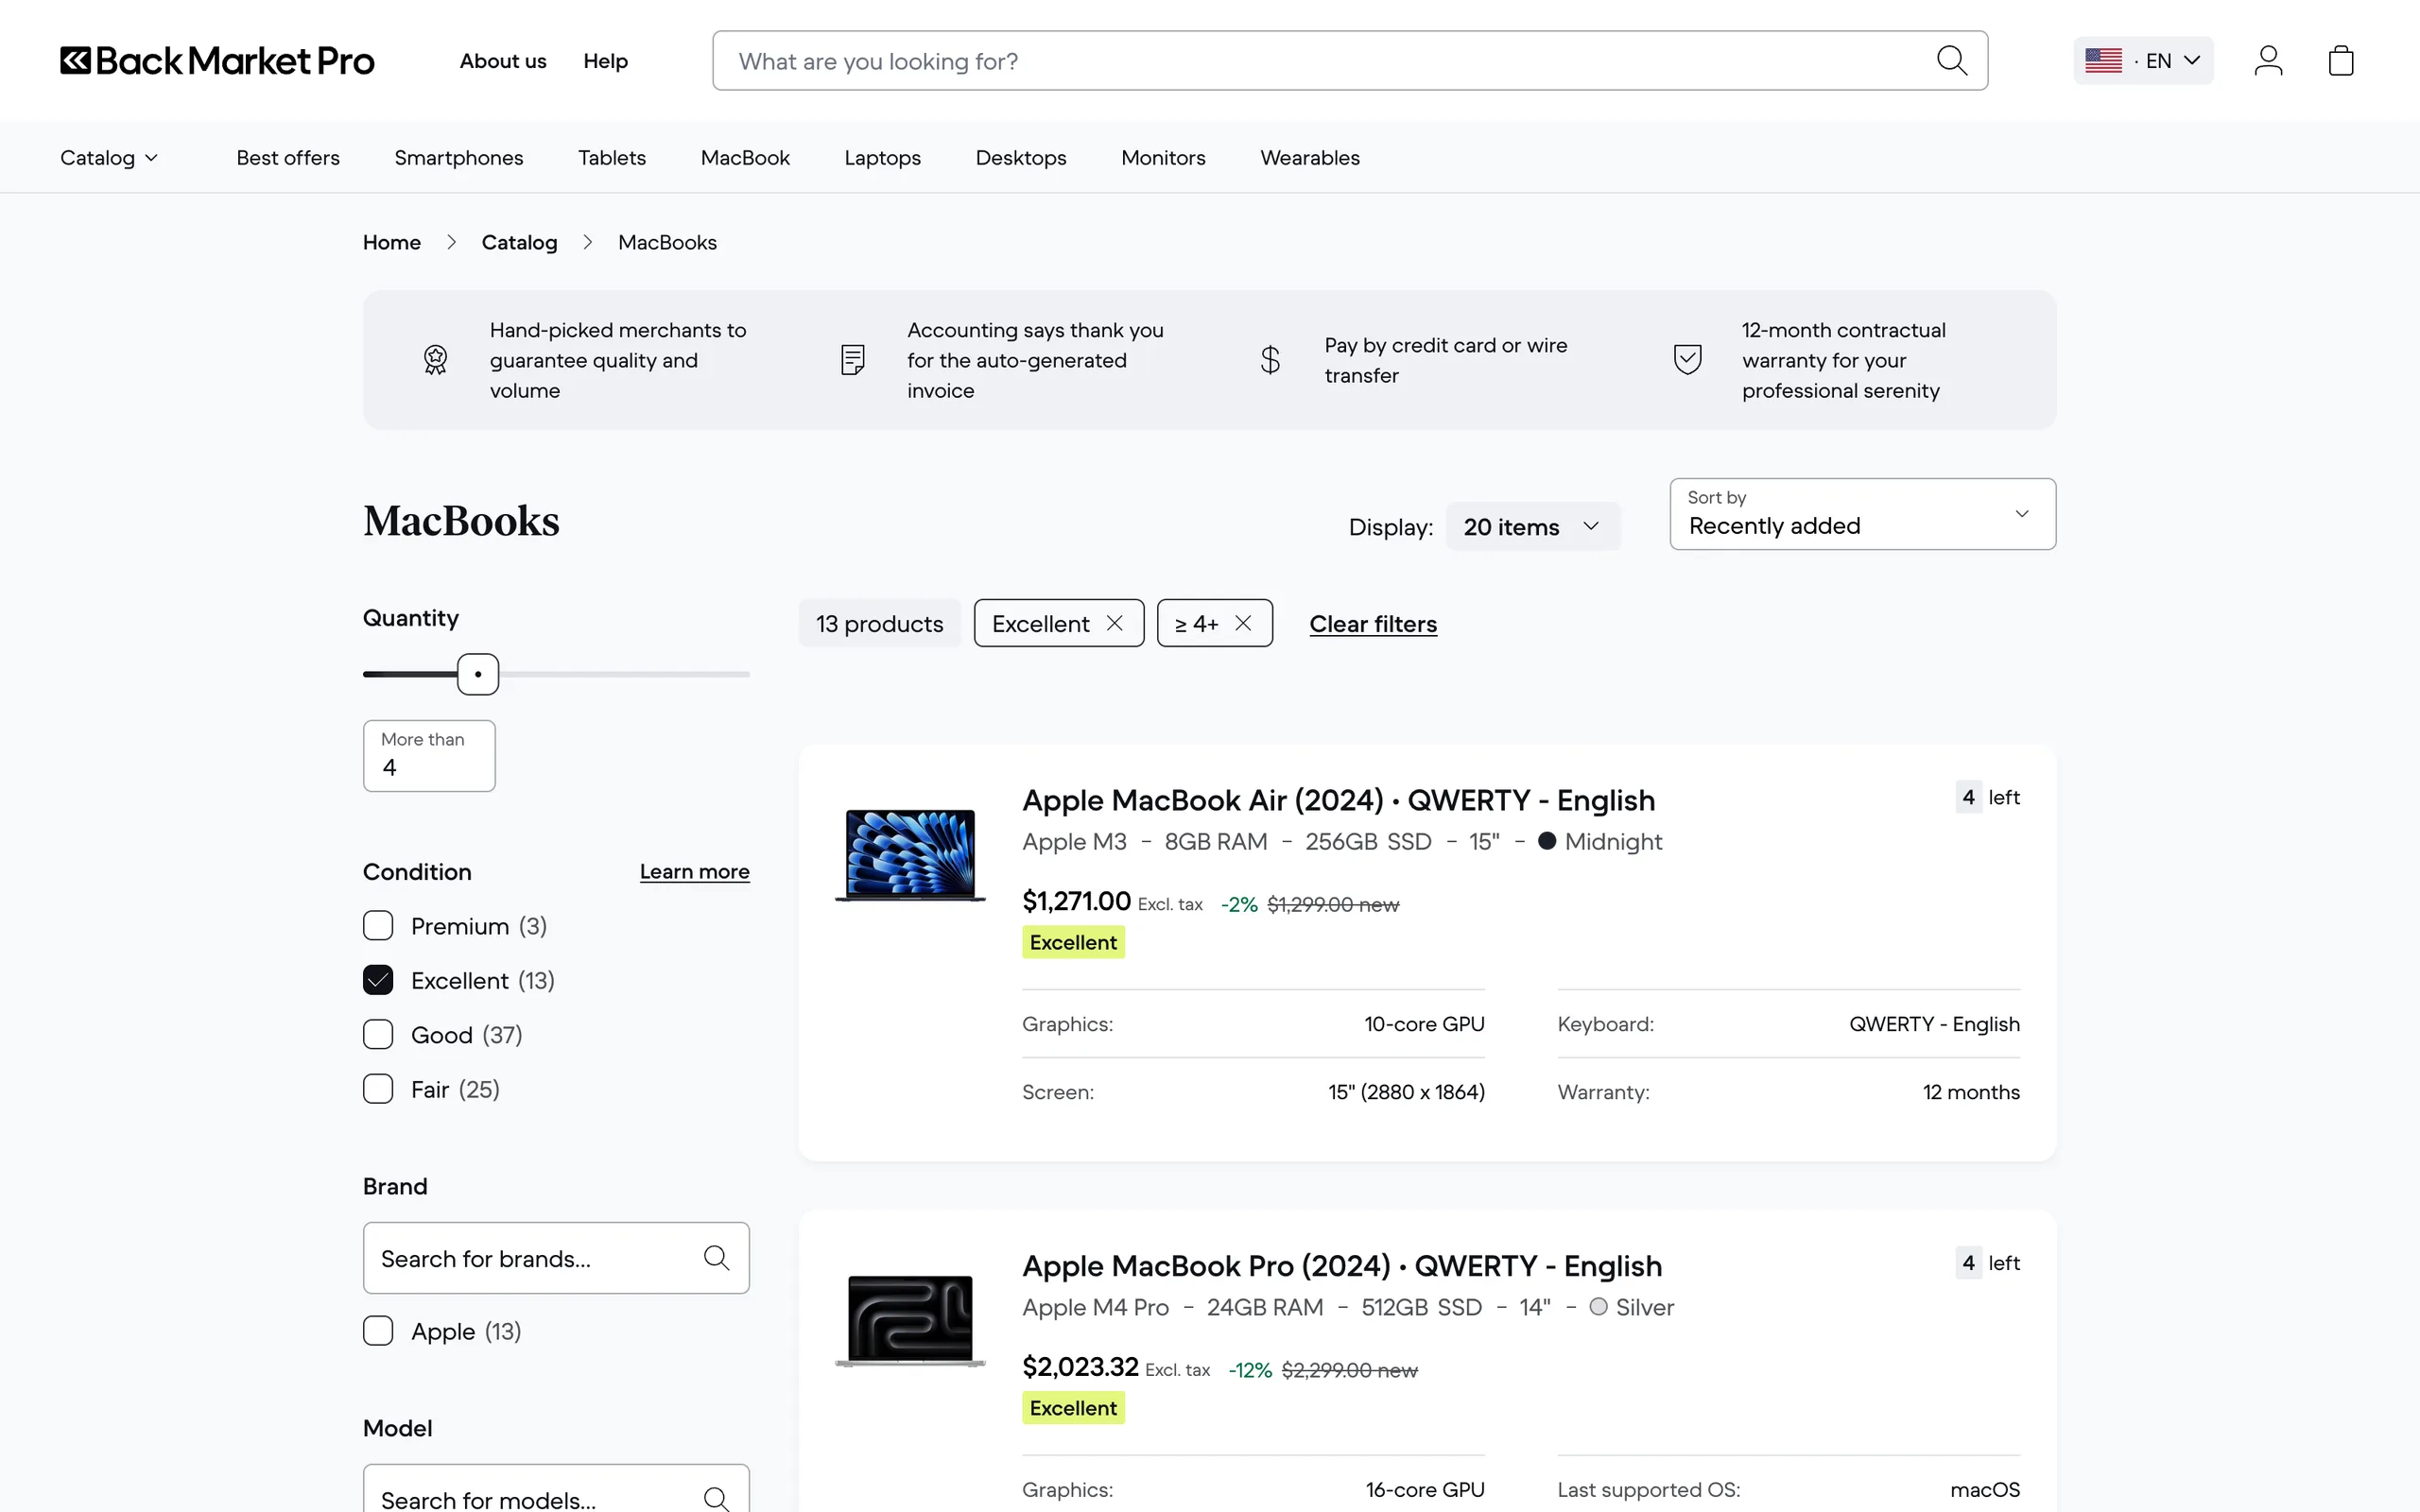Click the MacBooks breadcrumb text
This screenshot has width=2420, height=1512.
pos(667,243)
